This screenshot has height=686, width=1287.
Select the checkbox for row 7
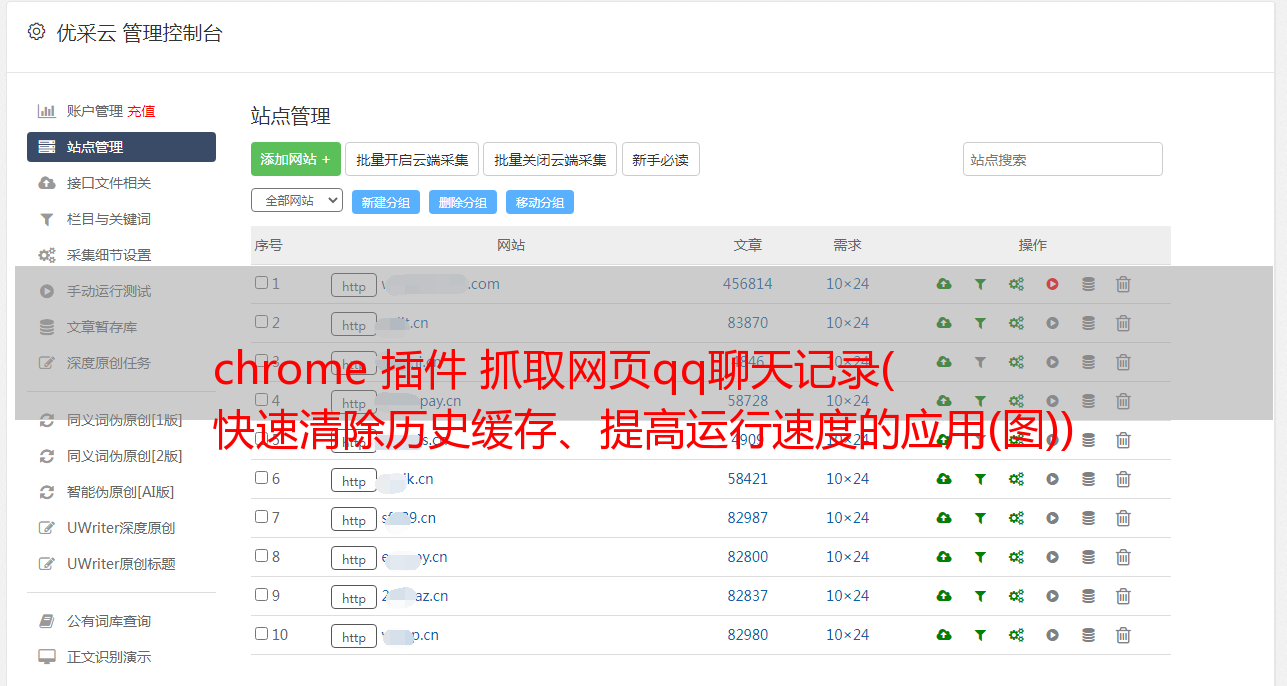(261, 517)
